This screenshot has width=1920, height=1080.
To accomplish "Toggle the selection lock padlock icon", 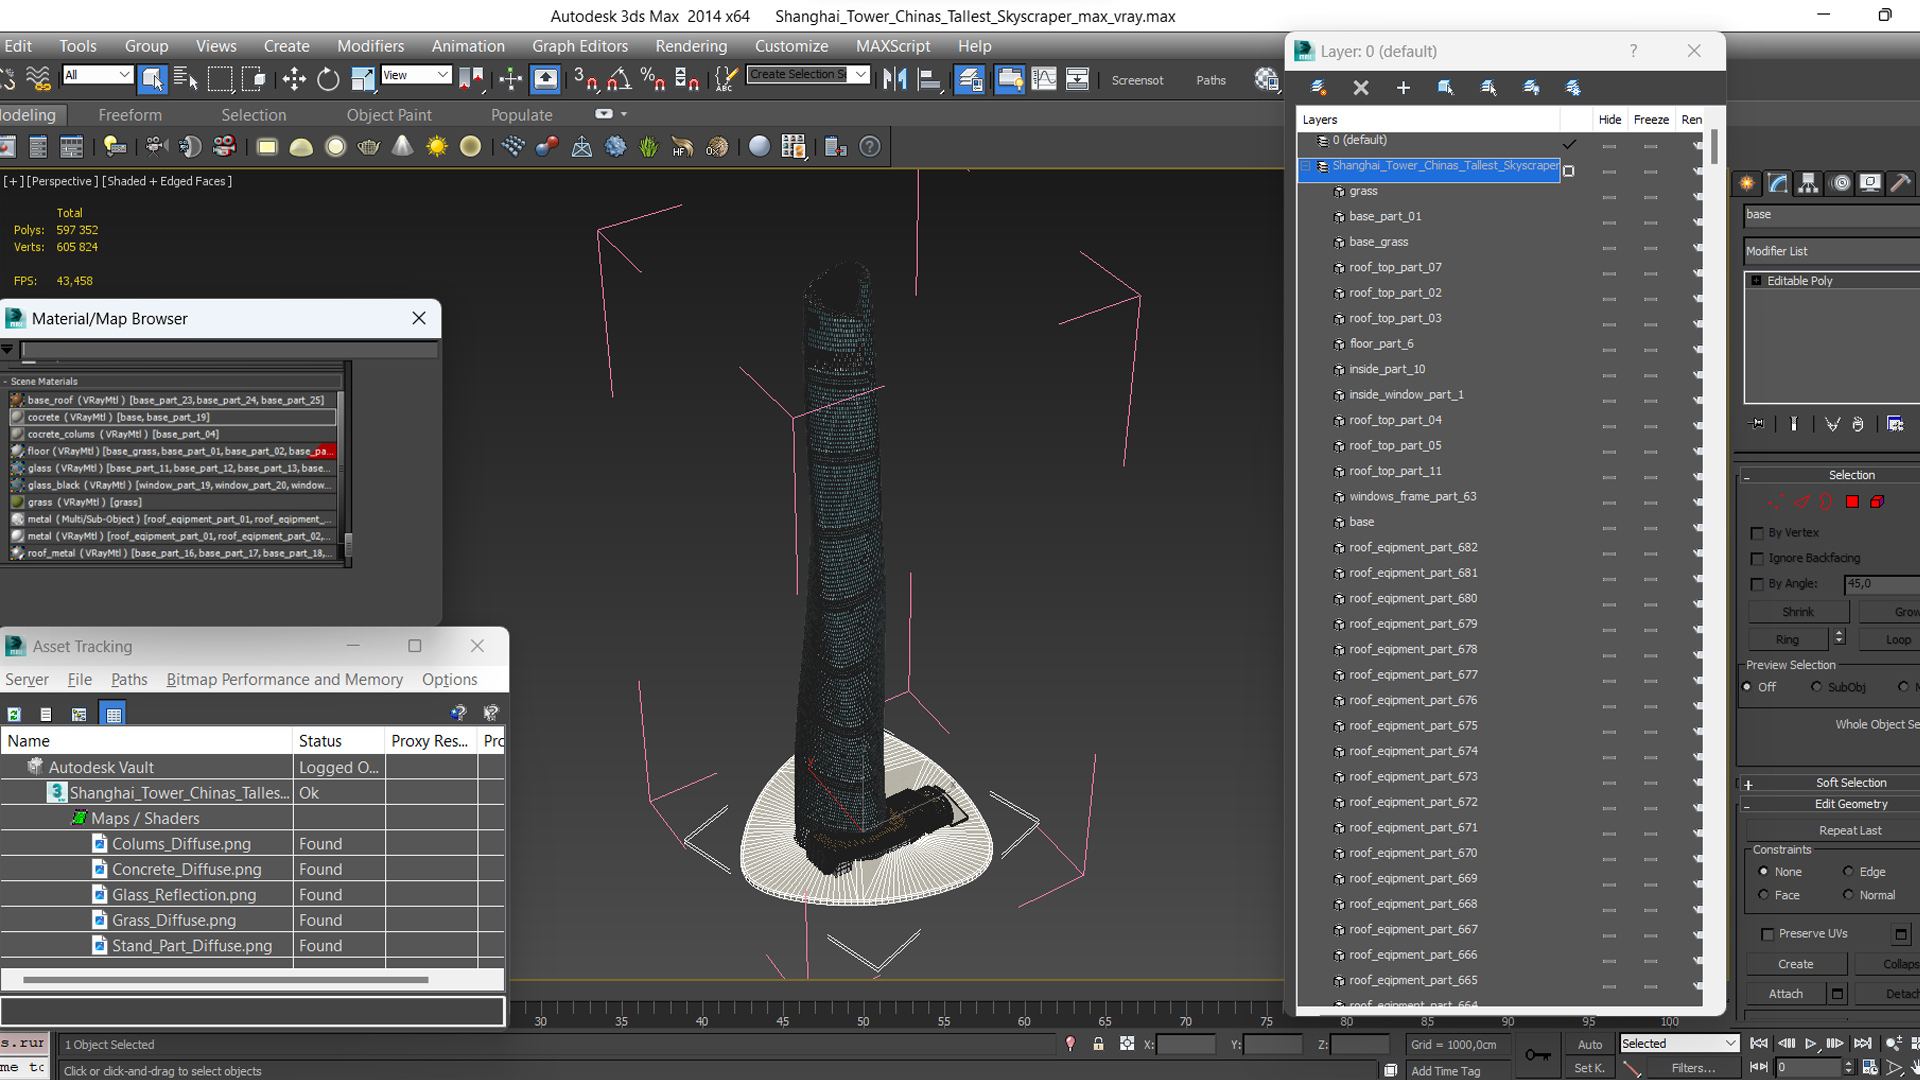I will tap(1098, 1044).
